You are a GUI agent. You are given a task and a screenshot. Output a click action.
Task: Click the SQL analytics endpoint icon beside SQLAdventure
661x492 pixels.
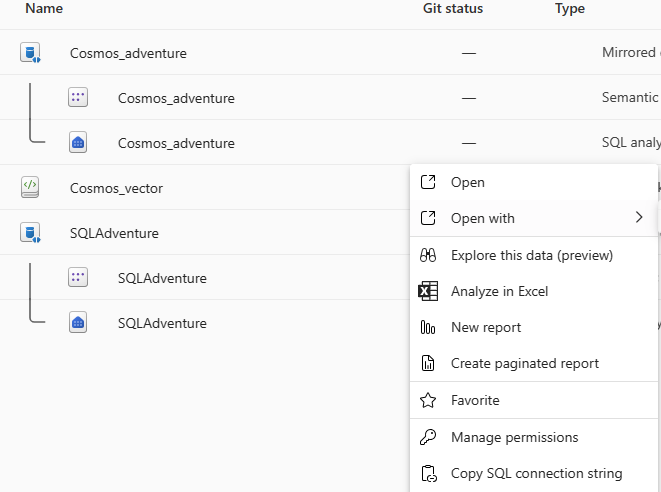pos(78,323)
